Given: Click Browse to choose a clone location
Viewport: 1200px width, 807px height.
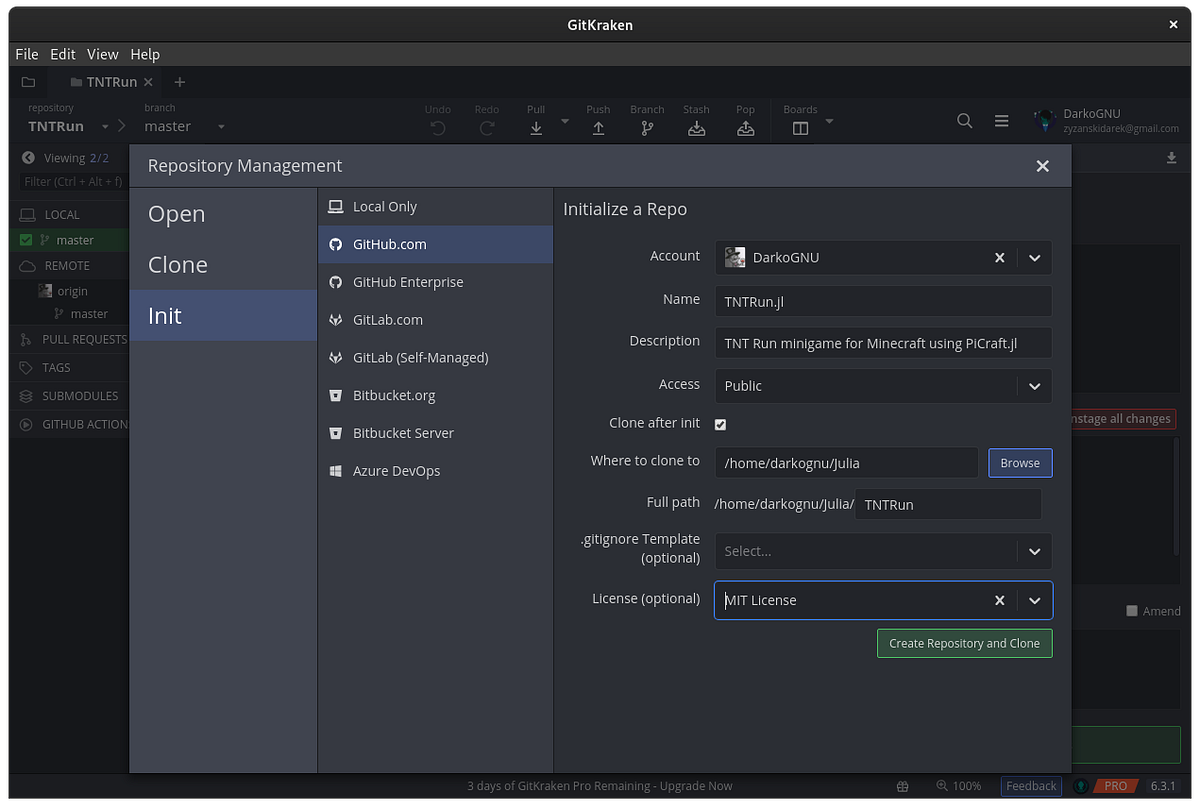Looking at the screenshot, I should tap(1019, 462).
